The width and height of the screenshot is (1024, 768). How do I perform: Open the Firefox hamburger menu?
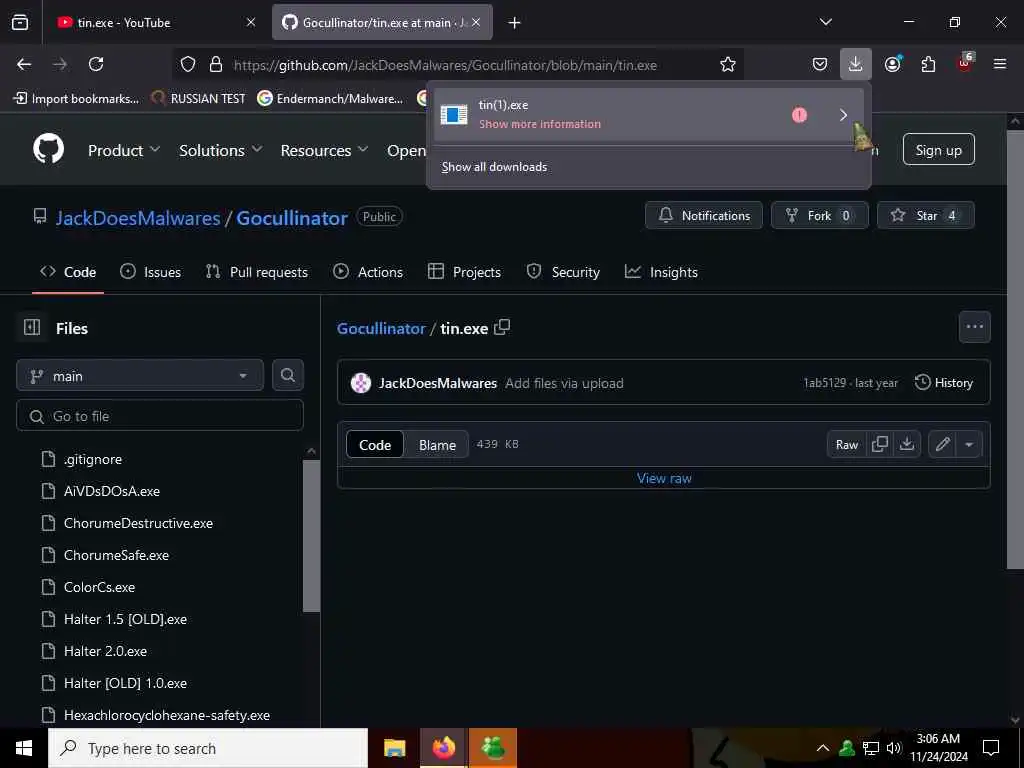999,64
